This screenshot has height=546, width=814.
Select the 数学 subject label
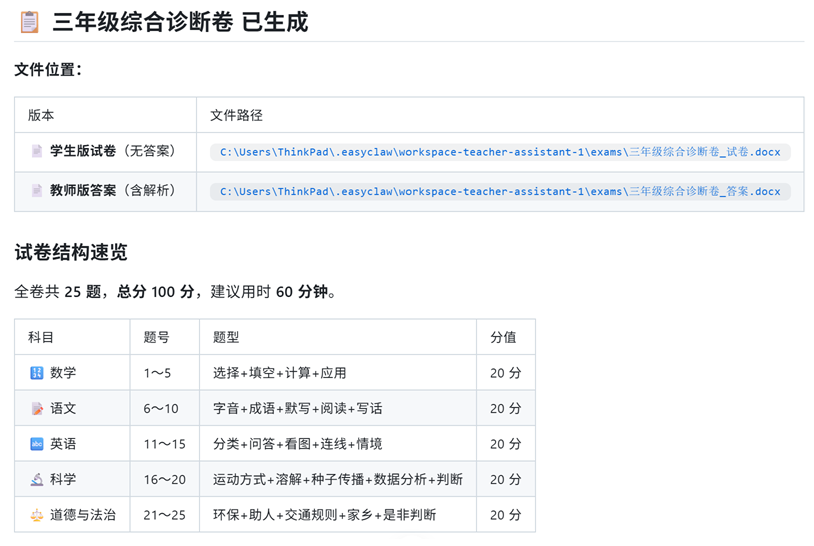point(63,373)
